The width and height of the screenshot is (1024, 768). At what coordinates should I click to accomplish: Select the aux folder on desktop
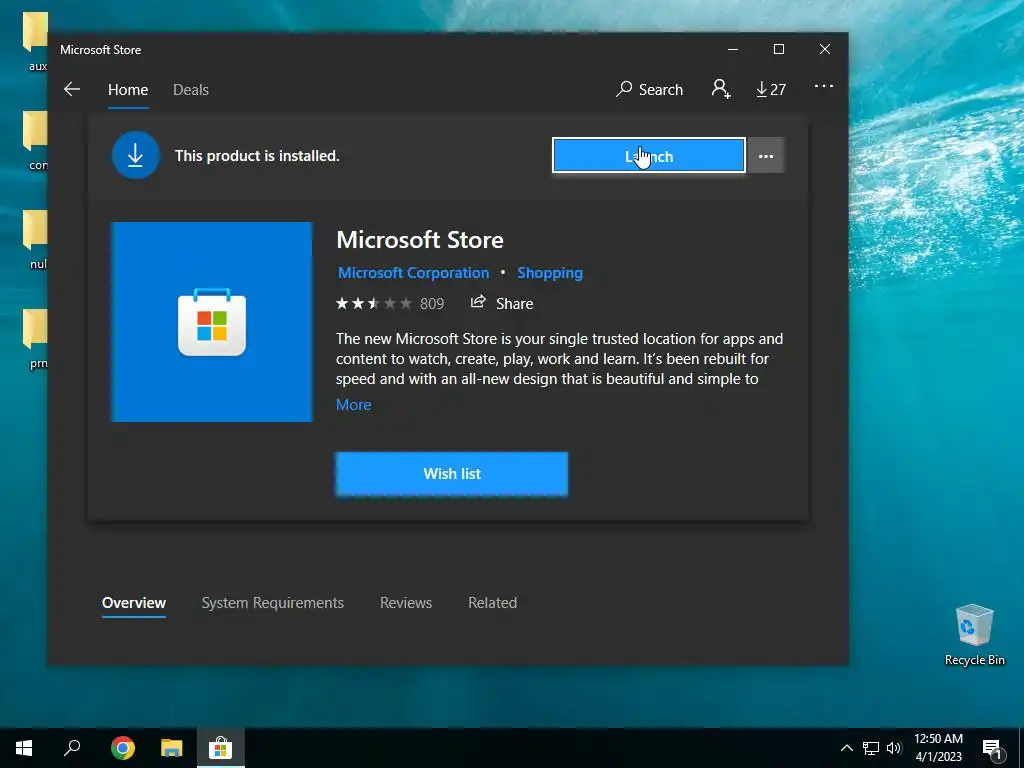pos(35,41)
